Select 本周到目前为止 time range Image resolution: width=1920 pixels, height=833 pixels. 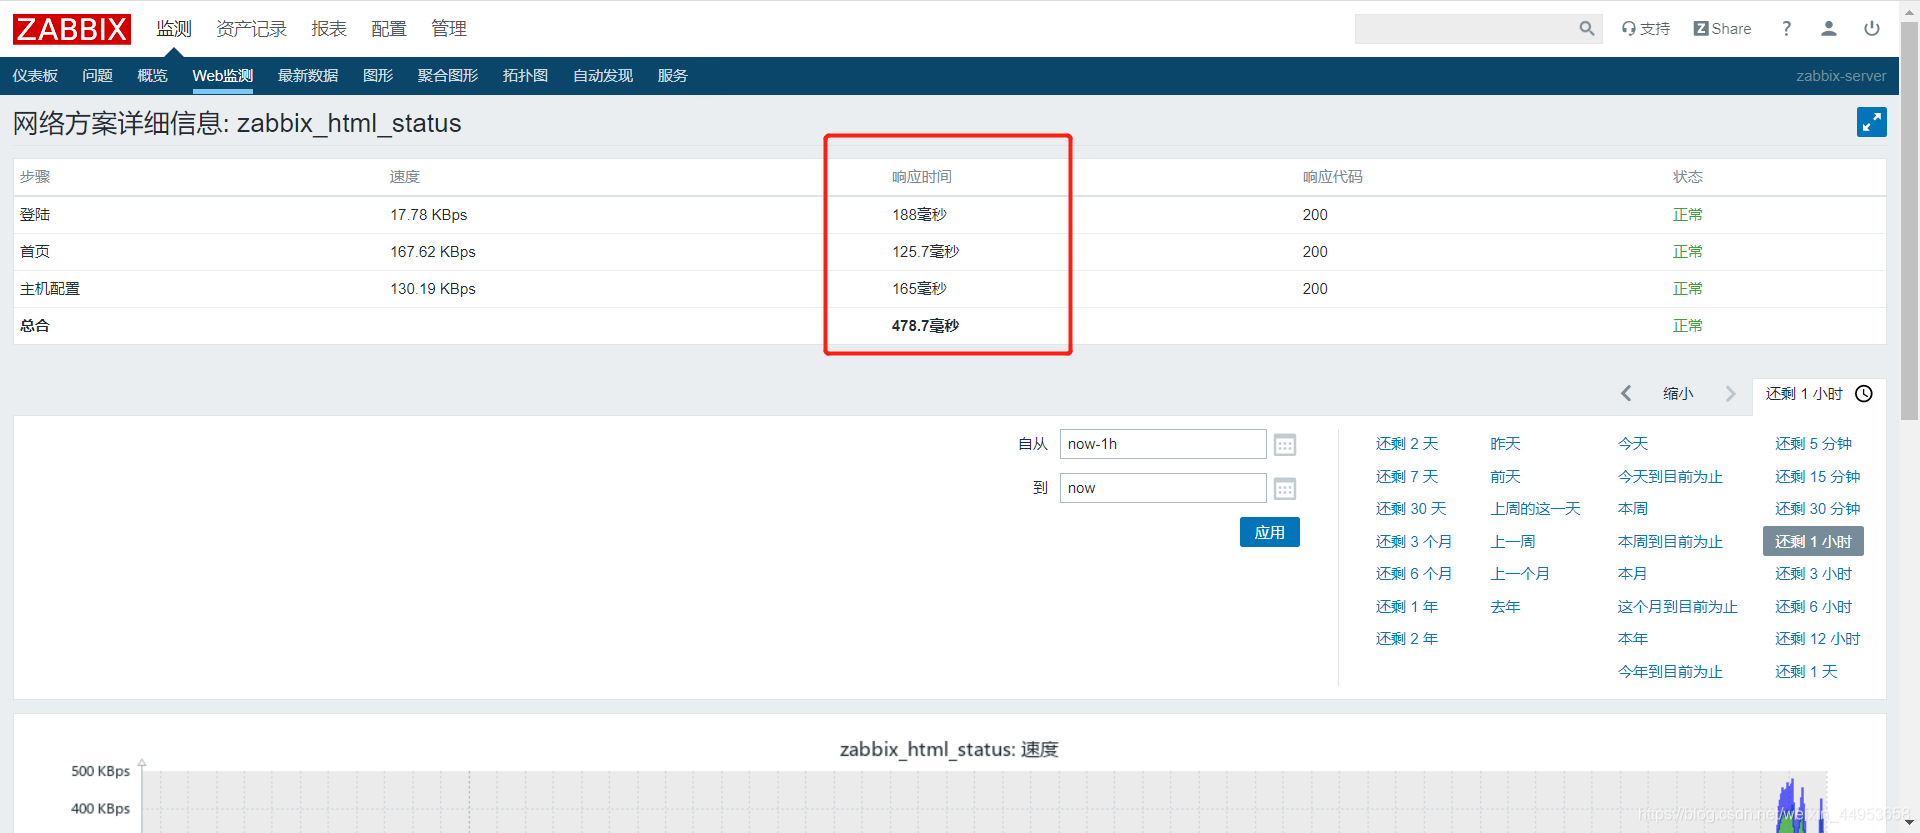(x=1670, y=542)
